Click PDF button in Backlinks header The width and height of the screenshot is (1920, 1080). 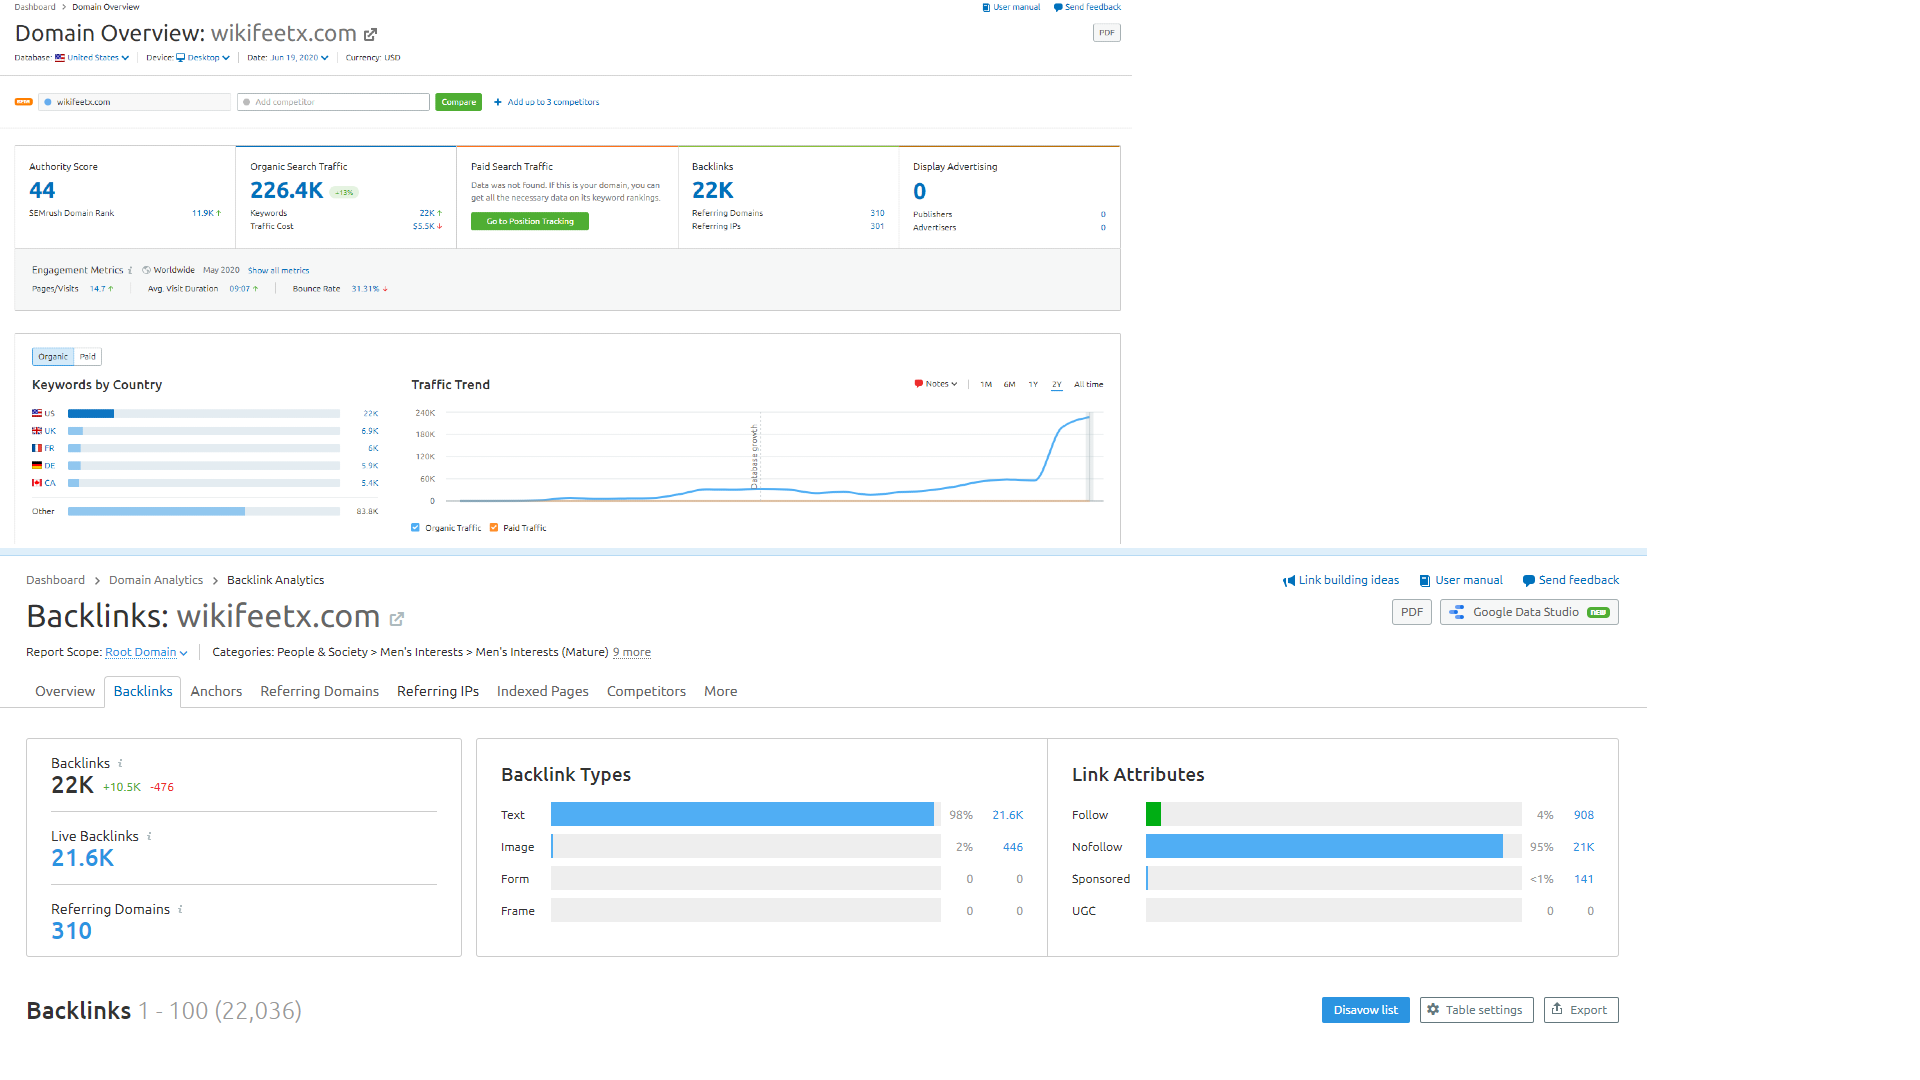(1412, 612)
